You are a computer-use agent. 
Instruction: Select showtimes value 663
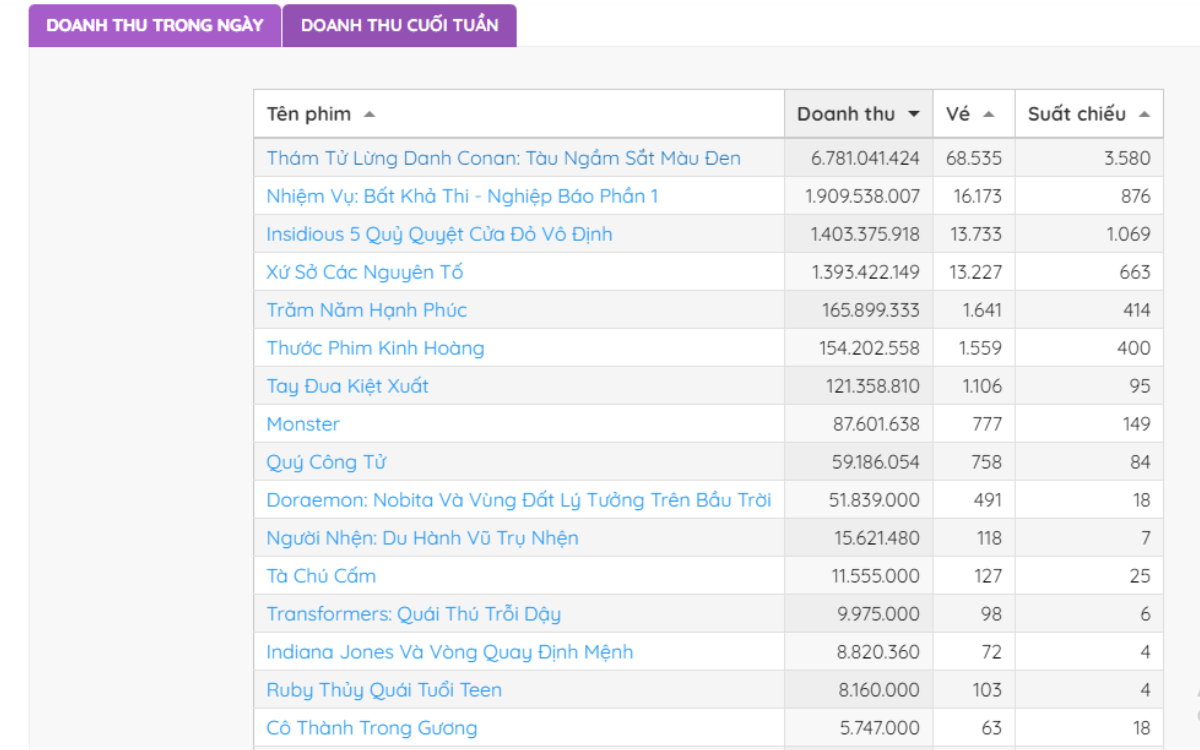tap(1136, 272)
